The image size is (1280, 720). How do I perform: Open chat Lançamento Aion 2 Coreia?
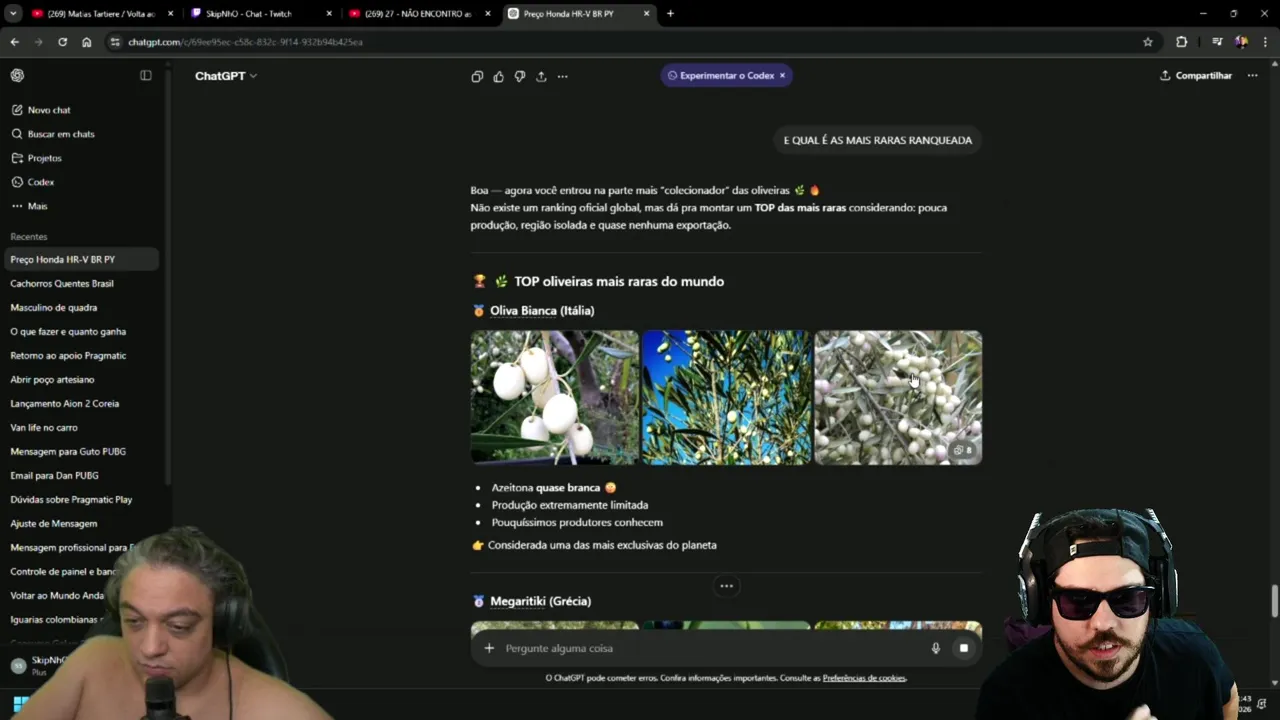[x=65, y=403]
